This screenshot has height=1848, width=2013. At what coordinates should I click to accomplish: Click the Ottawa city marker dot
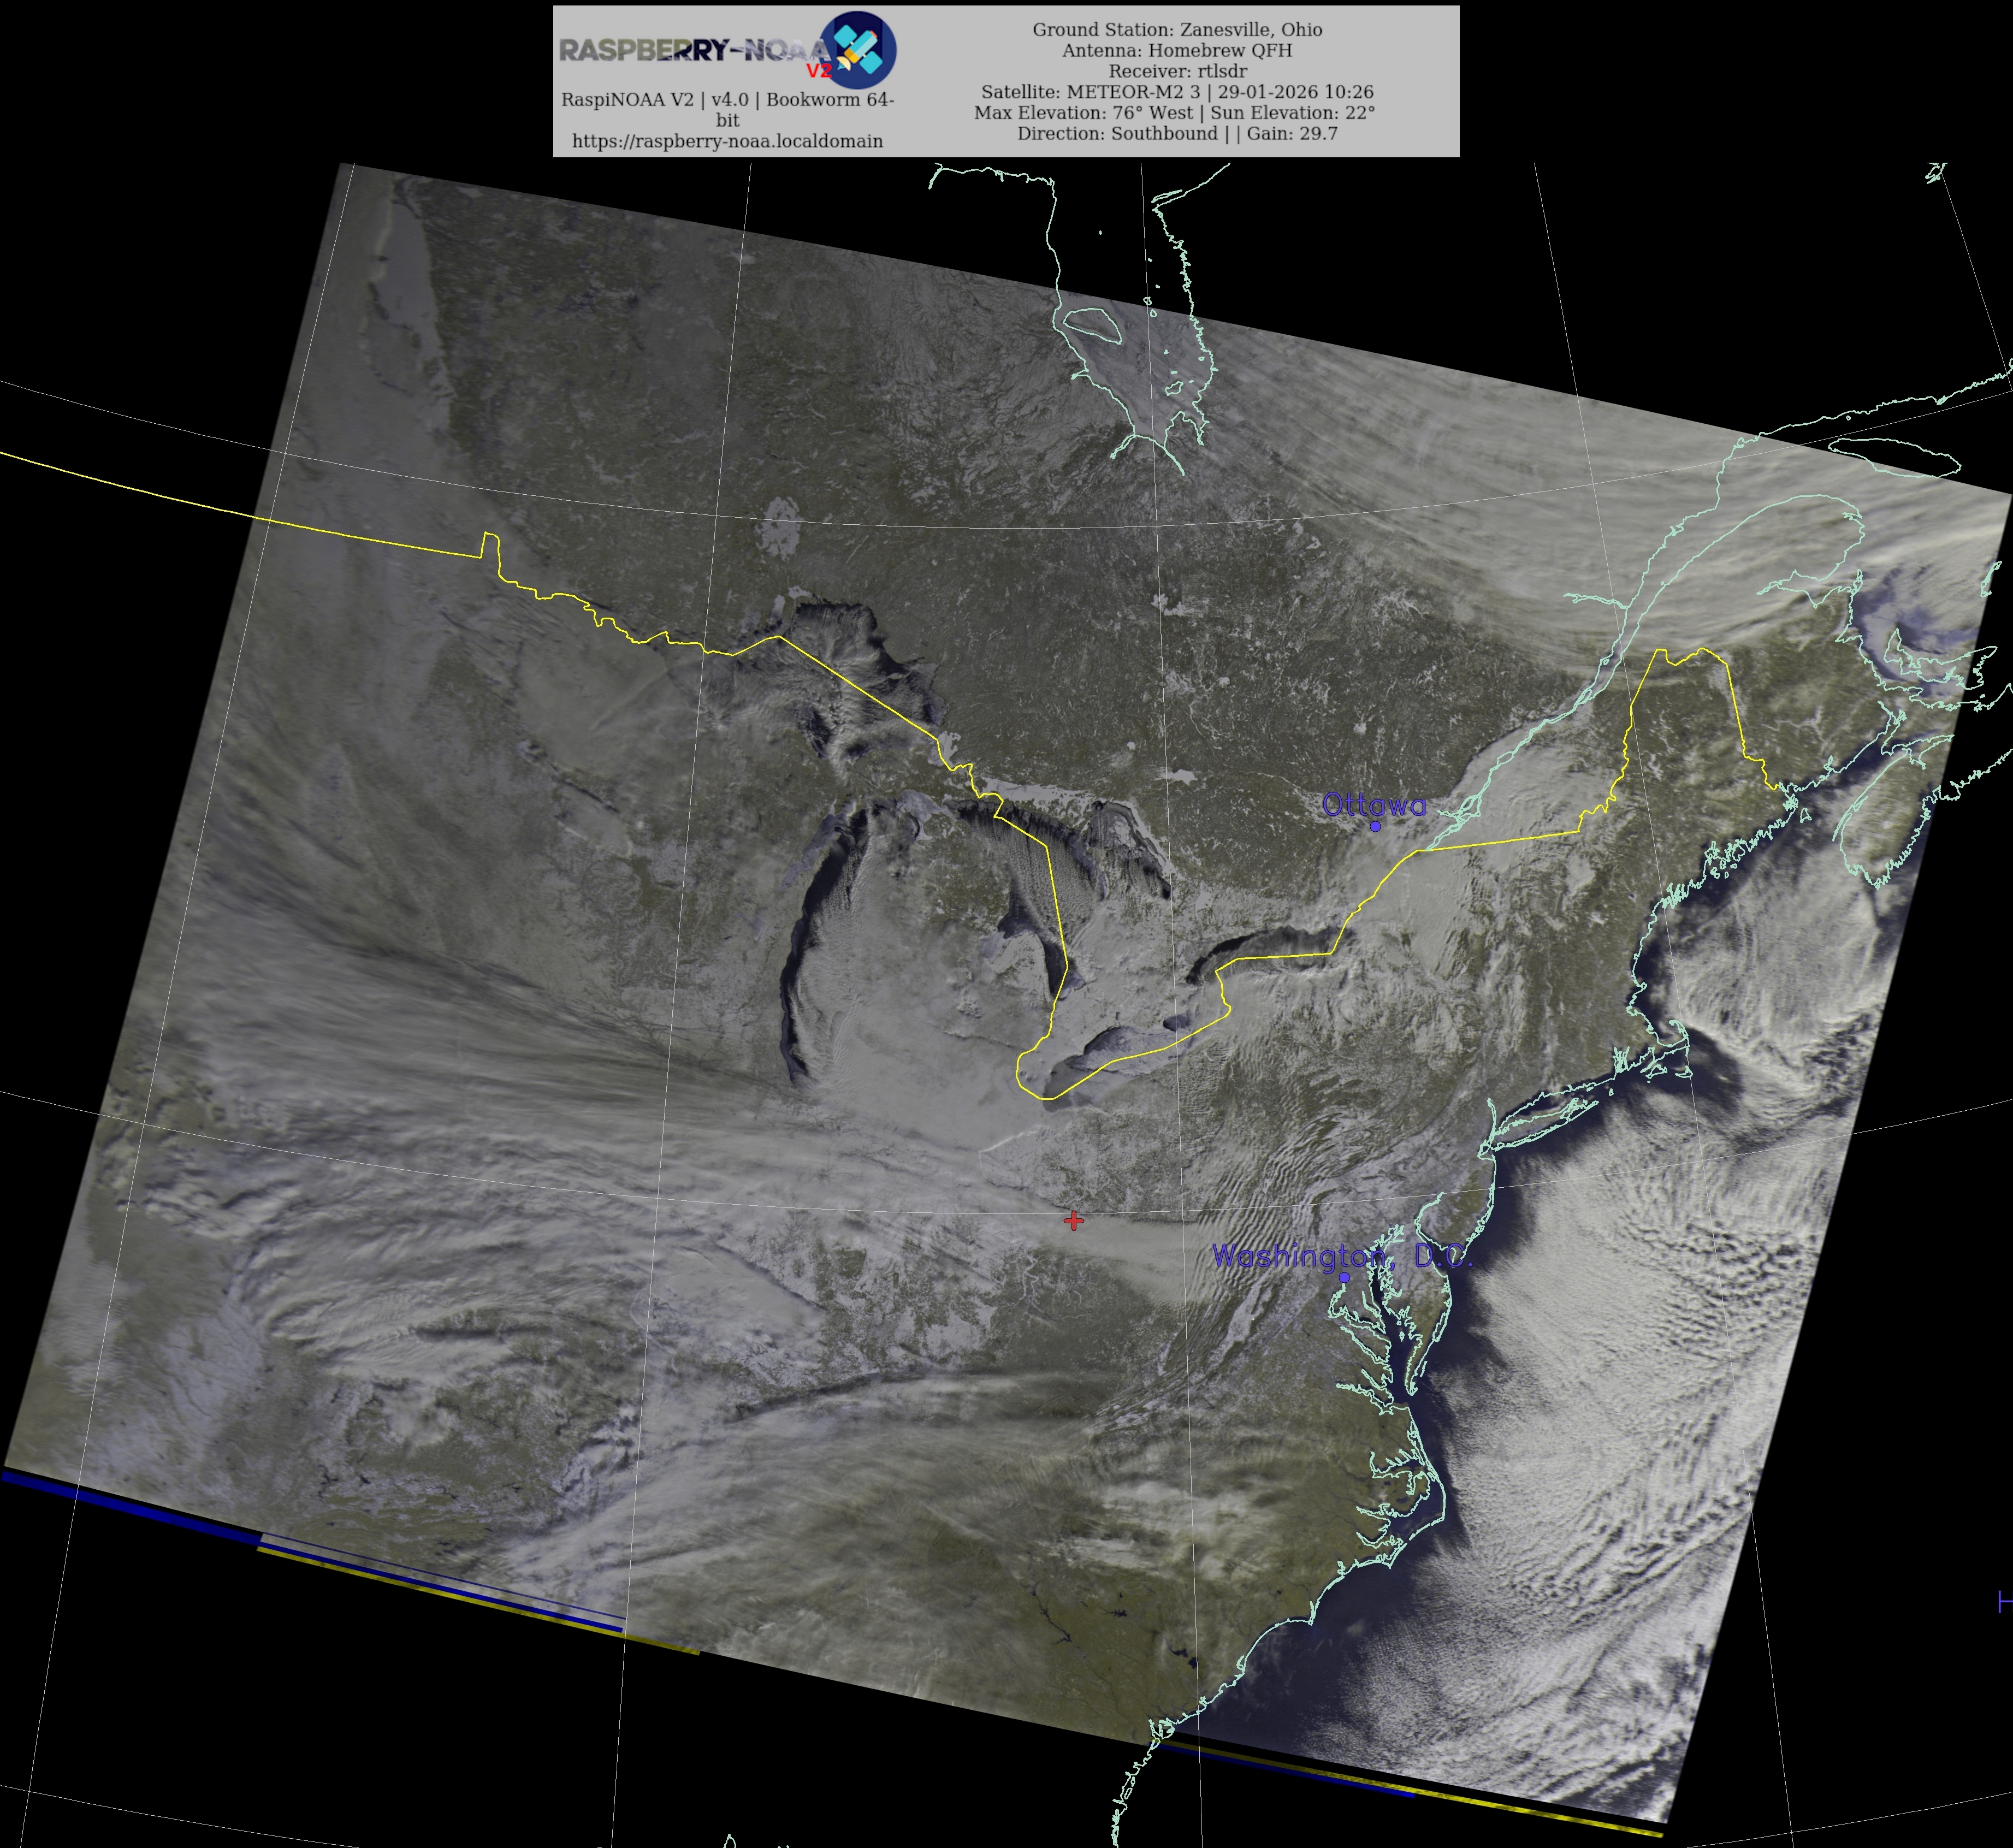click(1375, 826)
